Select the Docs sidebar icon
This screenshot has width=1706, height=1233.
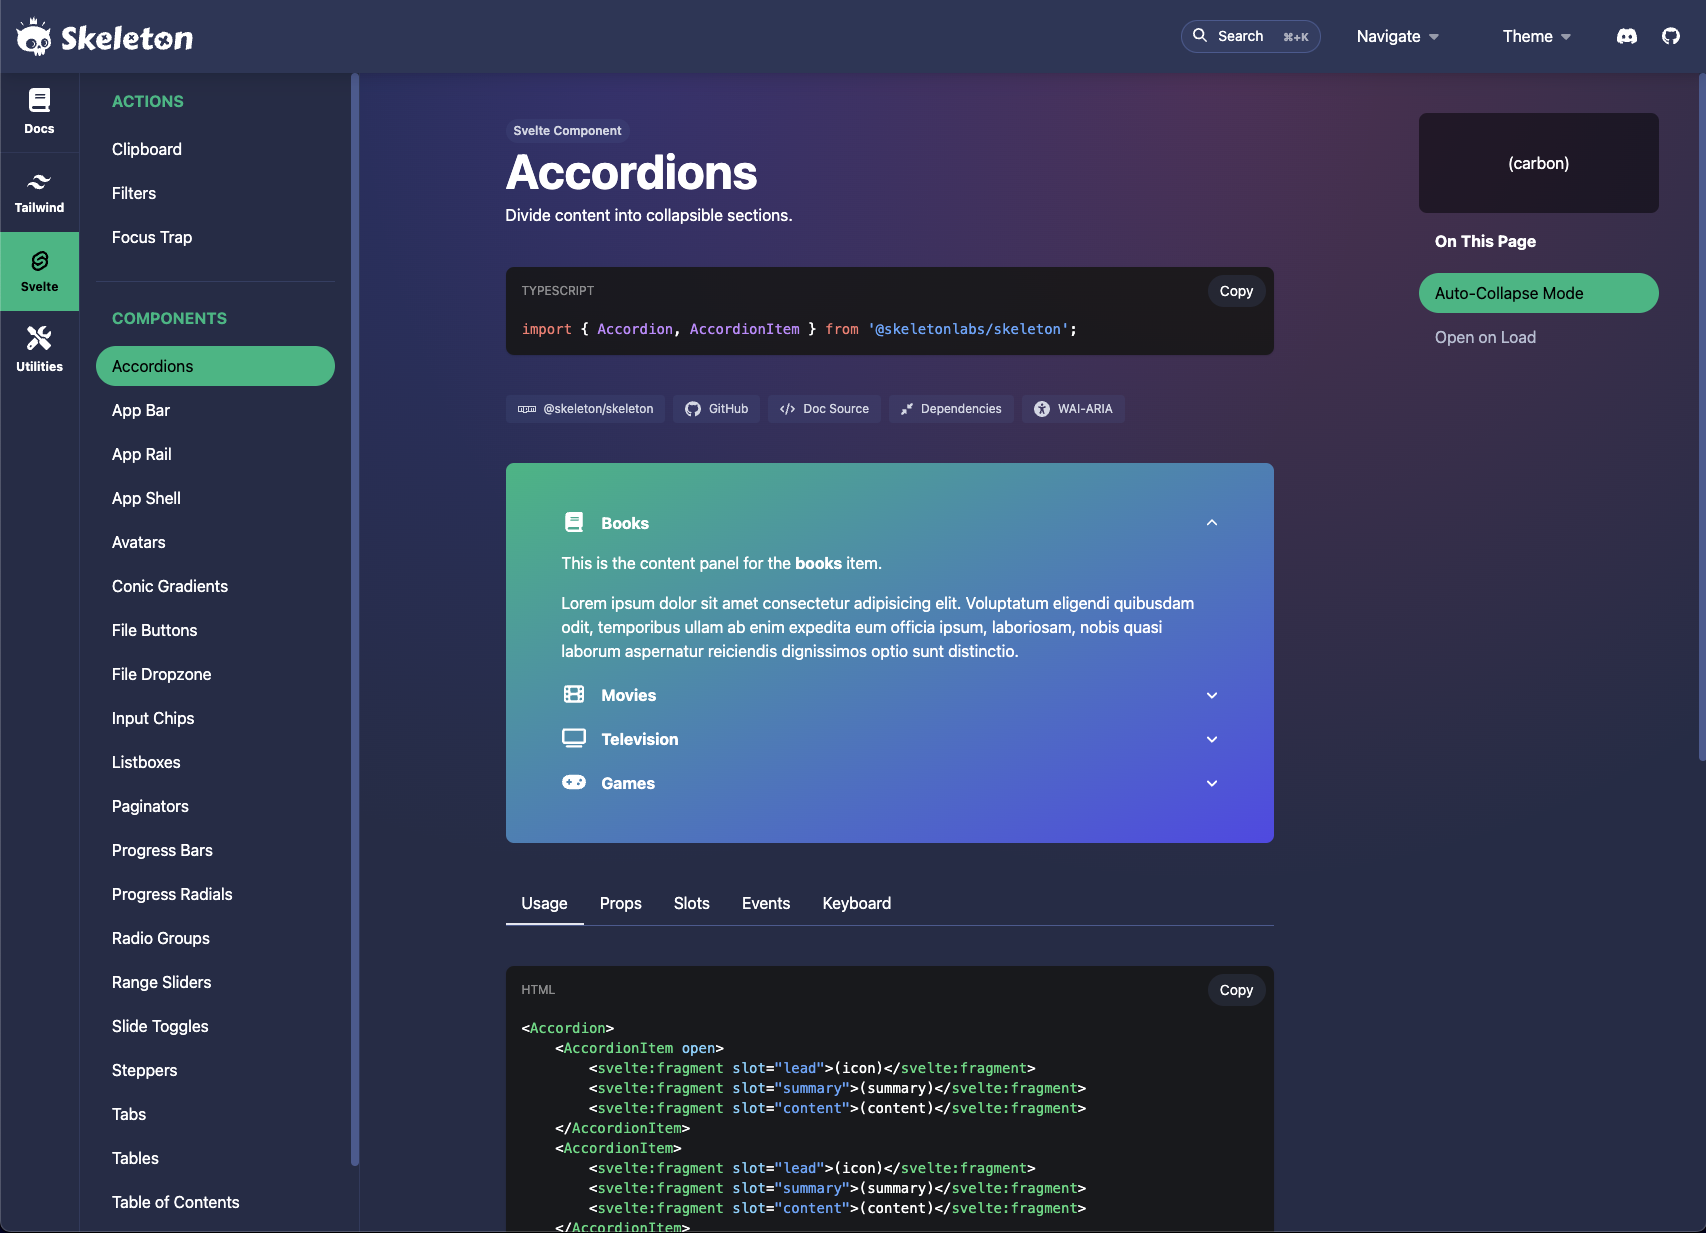pyautogui.click(x=39, y=111)
